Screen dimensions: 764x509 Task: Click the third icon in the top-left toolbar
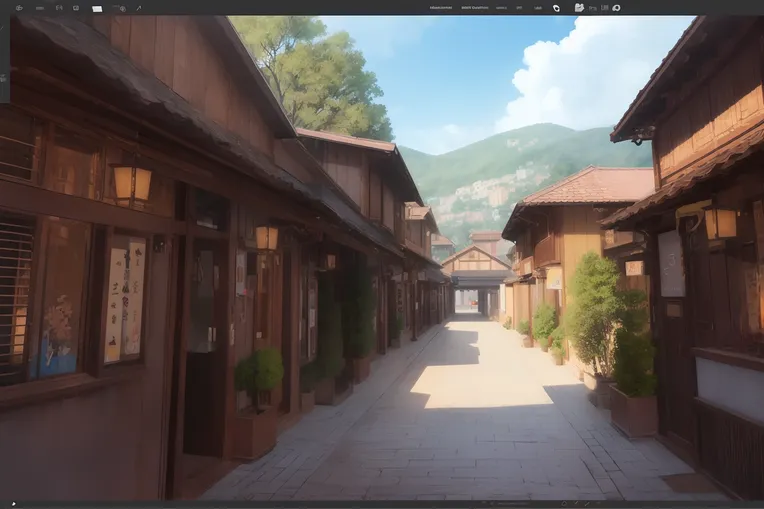point(58,8)
